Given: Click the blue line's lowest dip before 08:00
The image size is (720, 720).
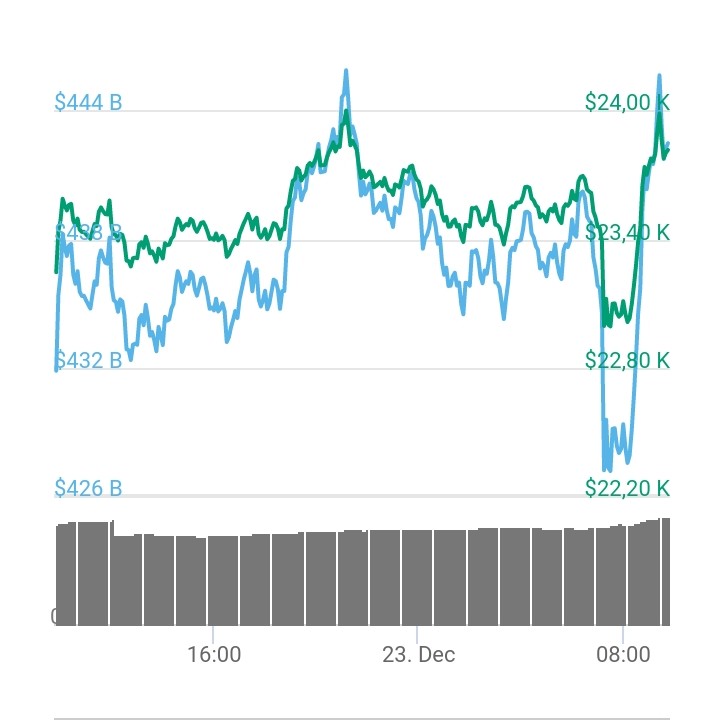Looking at the screenshot, I should (x=606, y=468).
